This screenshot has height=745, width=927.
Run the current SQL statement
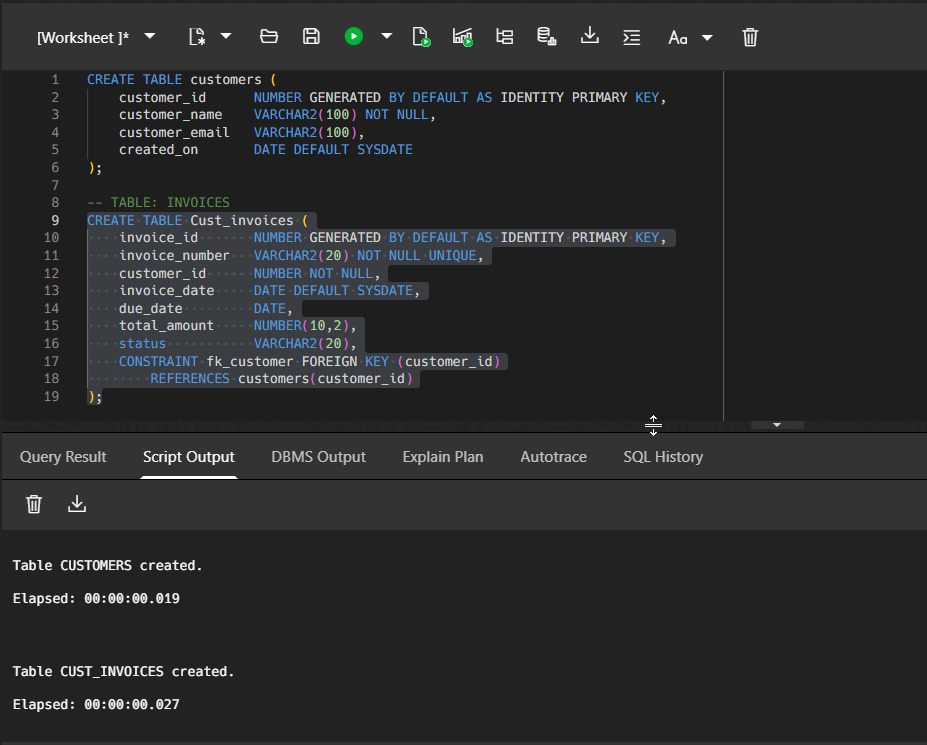353,36
